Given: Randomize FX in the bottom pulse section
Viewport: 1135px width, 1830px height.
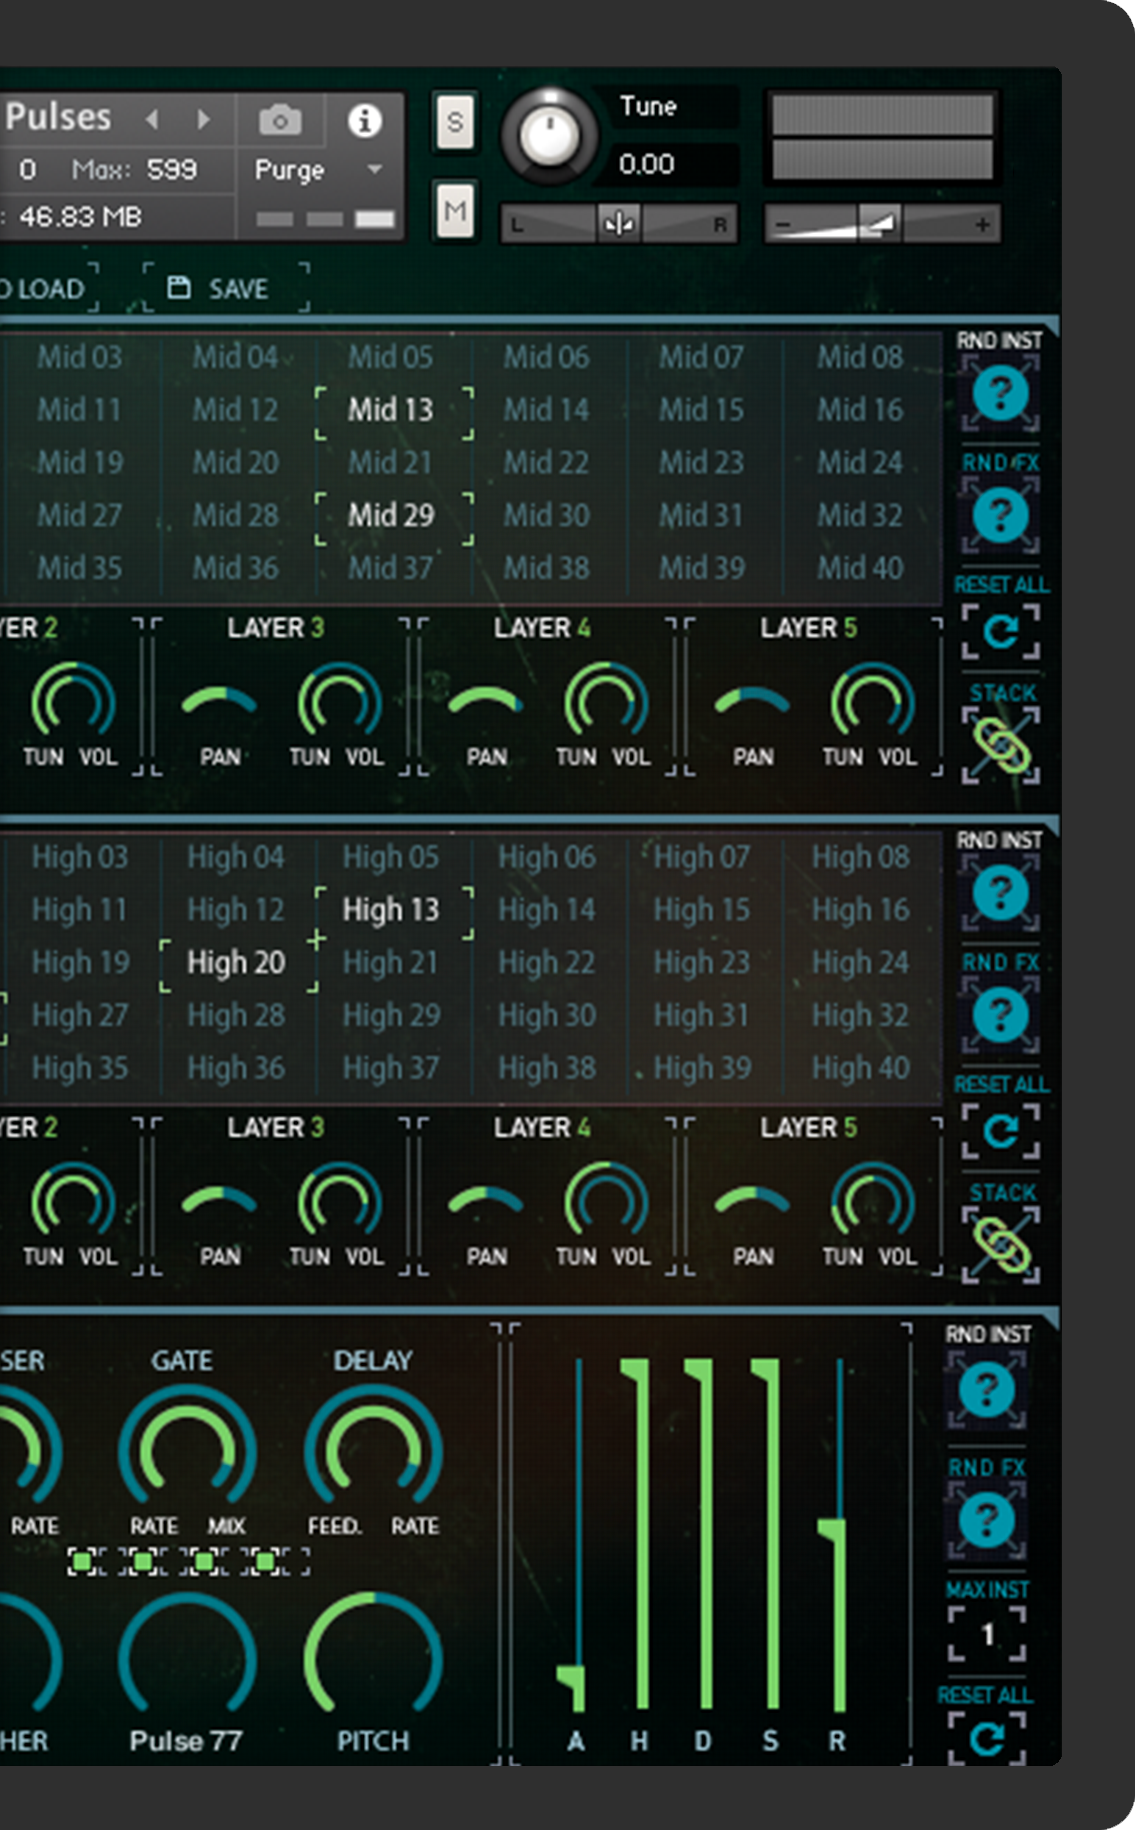Looking at the screenshot, I should (987, 1521).
